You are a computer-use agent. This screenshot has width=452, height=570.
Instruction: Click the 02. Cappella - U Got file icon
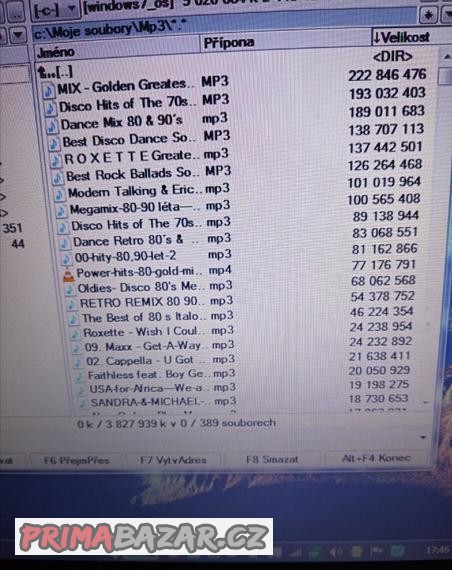(78, 362)
